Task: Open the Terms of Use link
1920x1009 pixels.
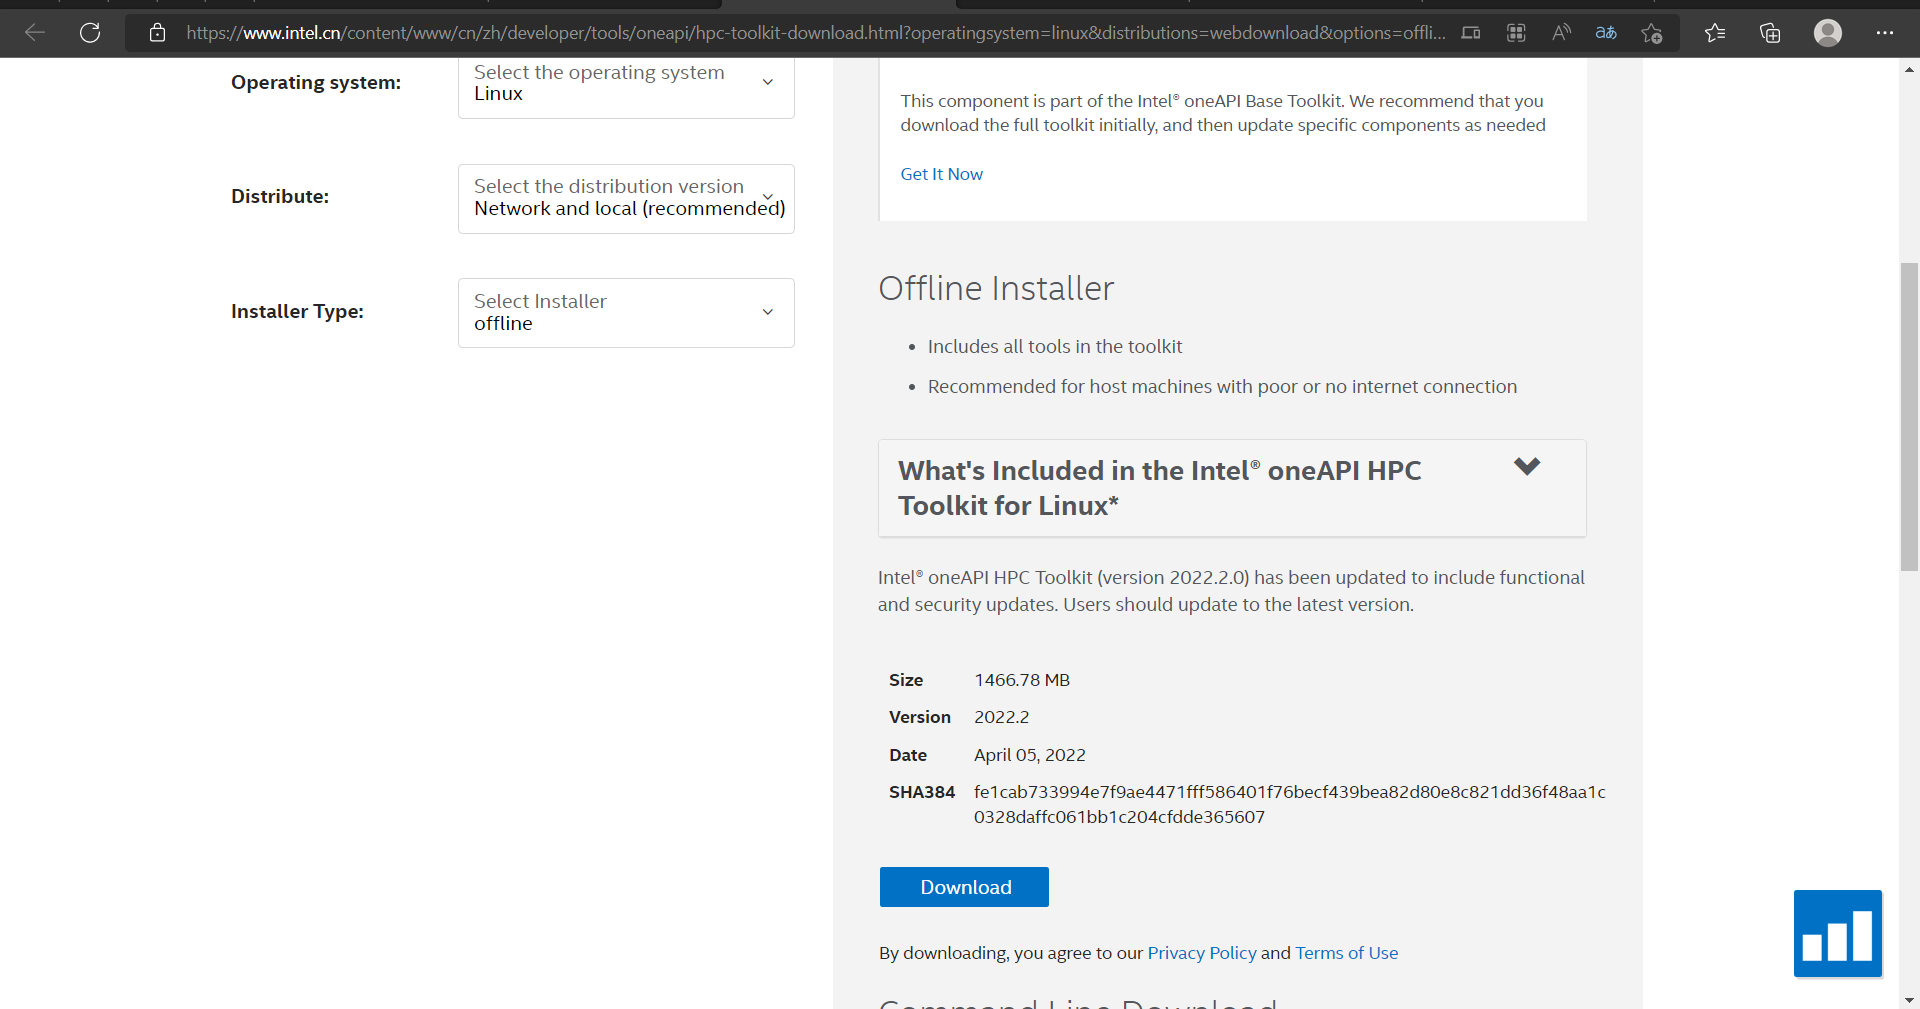Action: click(1346, 953)
